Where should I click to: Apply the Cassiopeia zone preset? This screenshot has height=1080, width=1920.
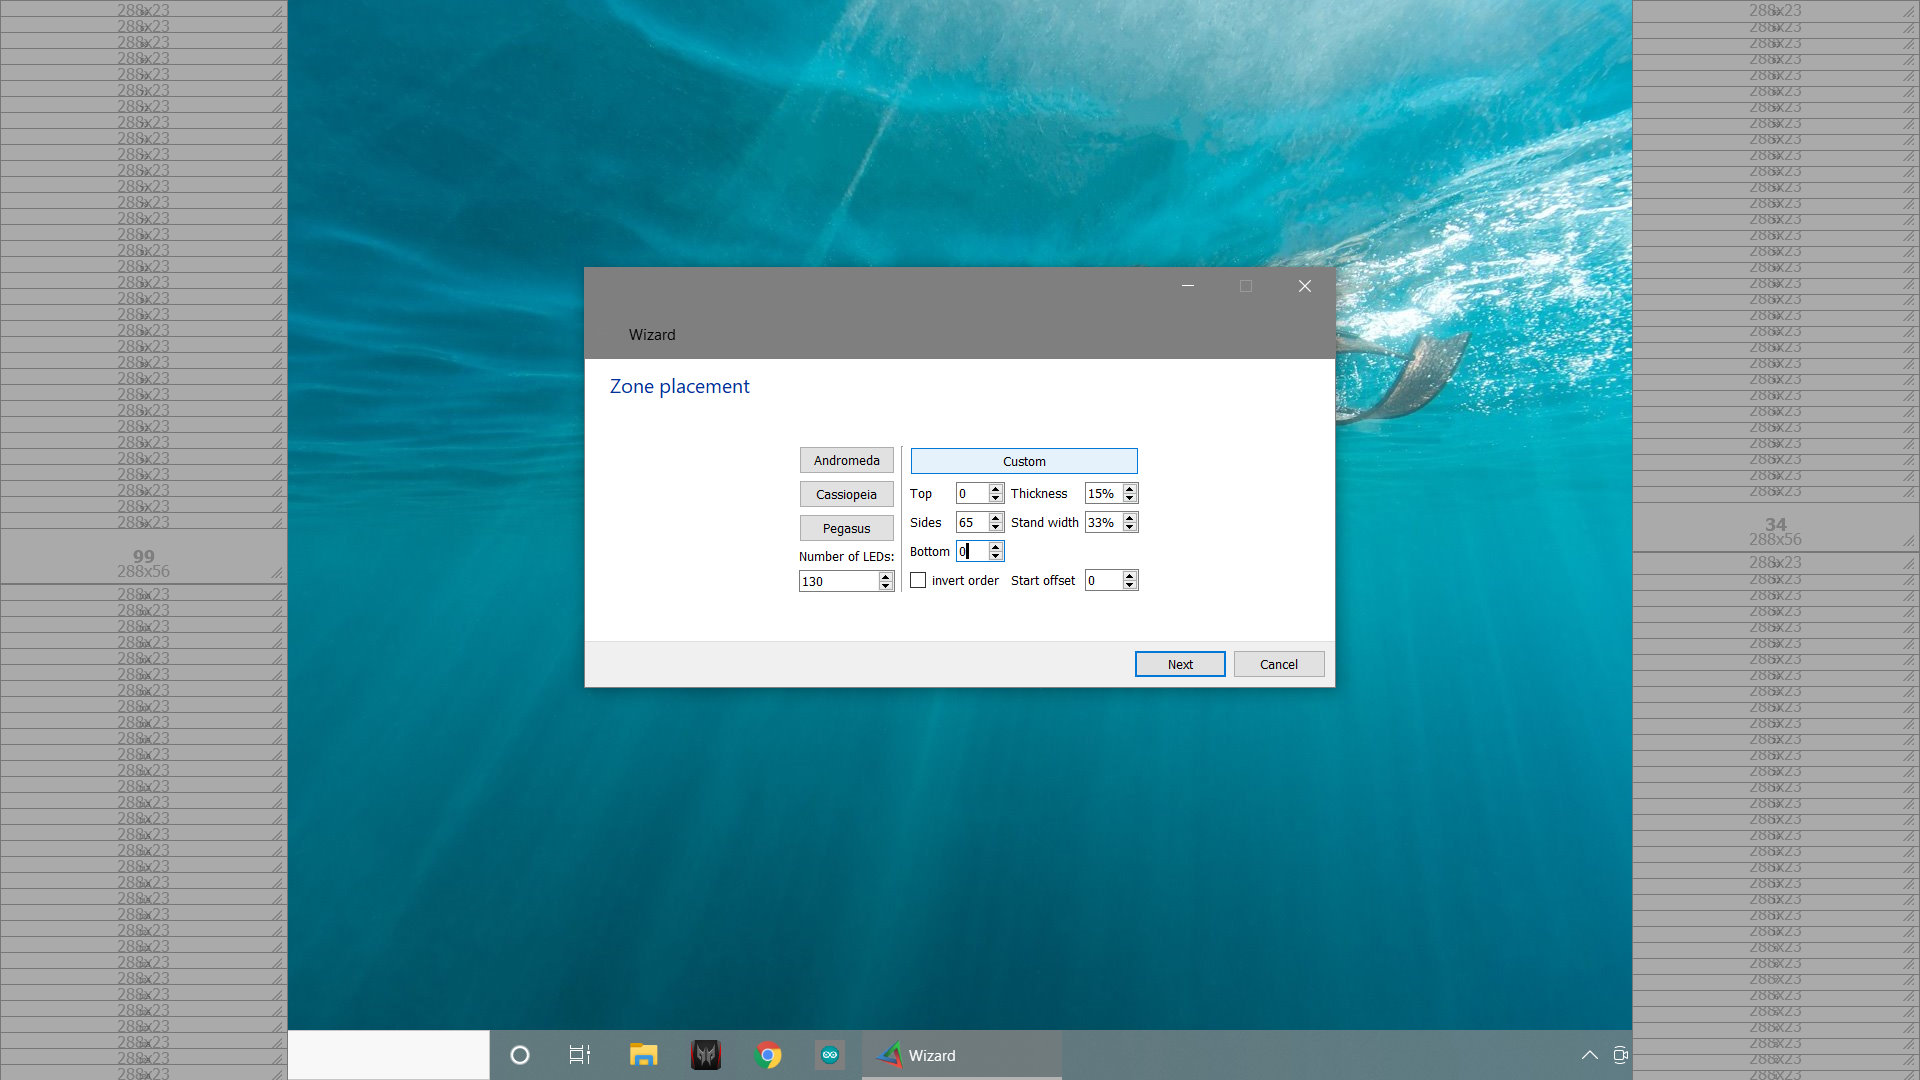[x=846, y=494]
